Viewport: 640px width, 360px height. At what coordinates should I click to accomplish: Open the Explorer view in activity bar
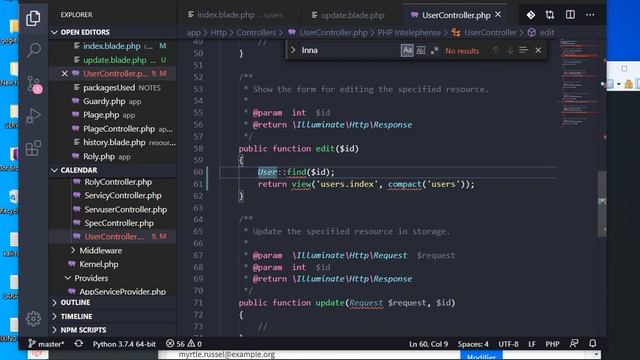coord(33,18)
